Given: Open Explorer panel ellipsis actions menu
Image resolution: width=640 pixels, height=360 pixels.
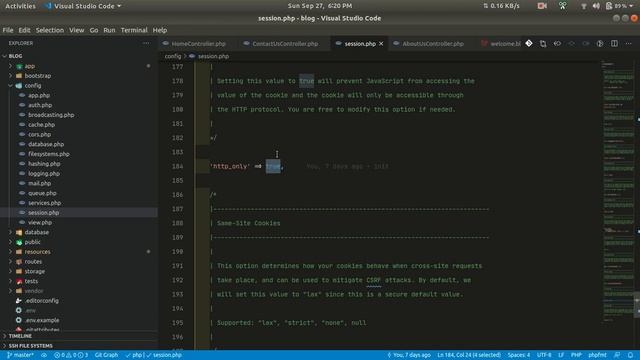Looking at the screenshot, I should [146, 43].
